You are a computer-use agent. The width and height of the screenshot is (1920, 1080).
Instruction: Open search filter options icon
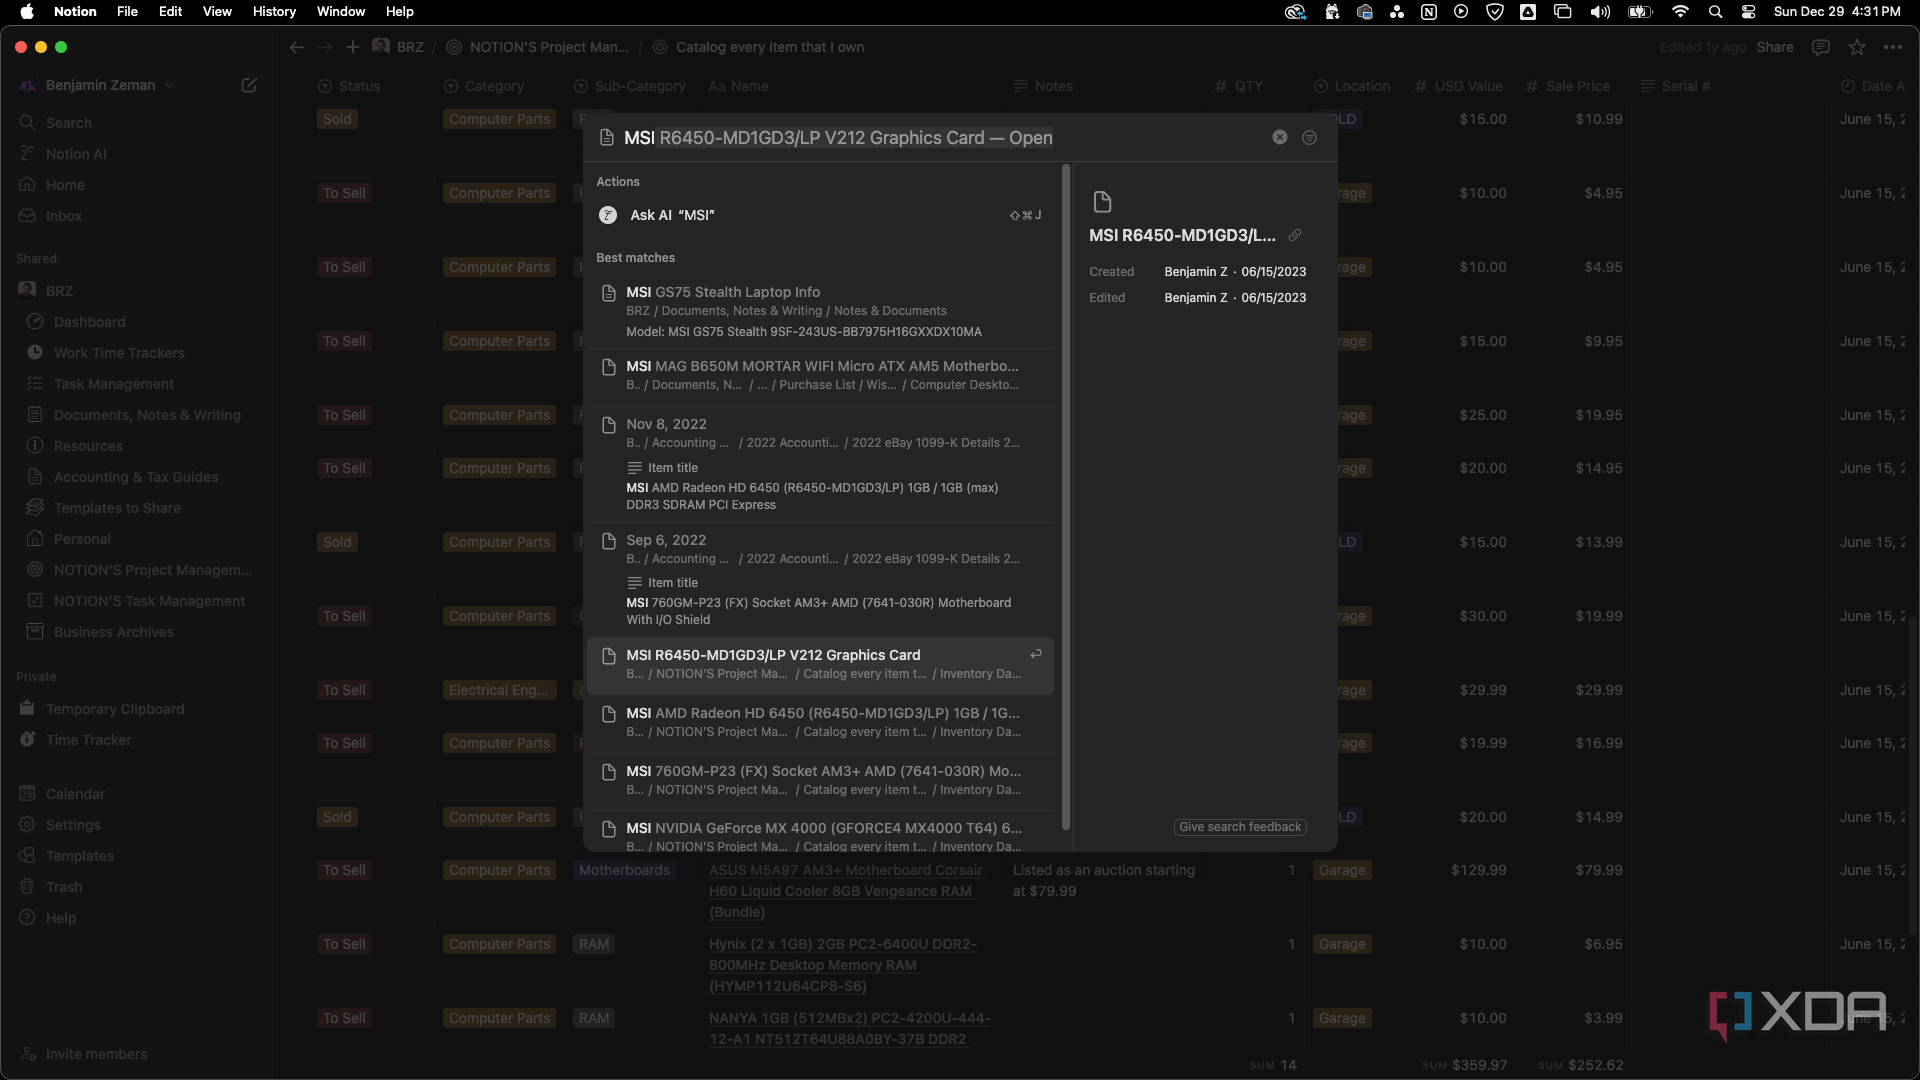(x=1309, y=137)
